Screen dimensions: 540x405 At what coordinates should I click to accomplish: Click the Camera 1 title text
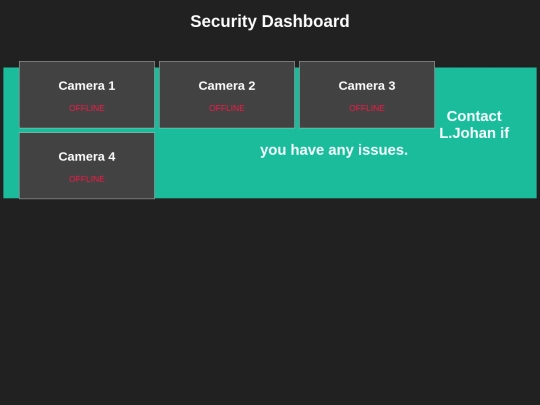pos(87,86)
